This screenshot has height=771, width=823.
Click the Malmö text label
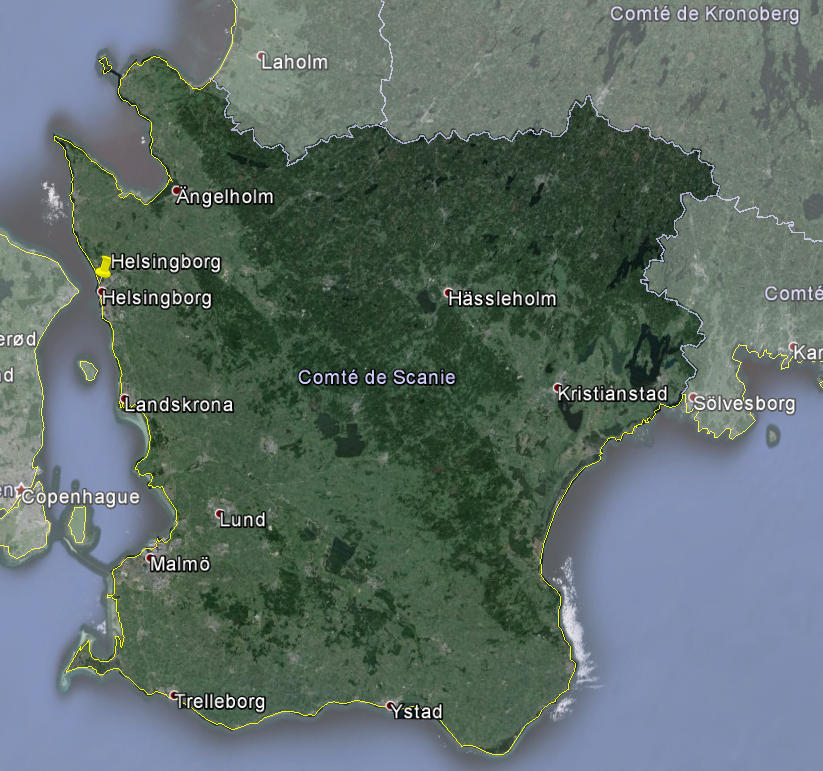tap(181, 565)
